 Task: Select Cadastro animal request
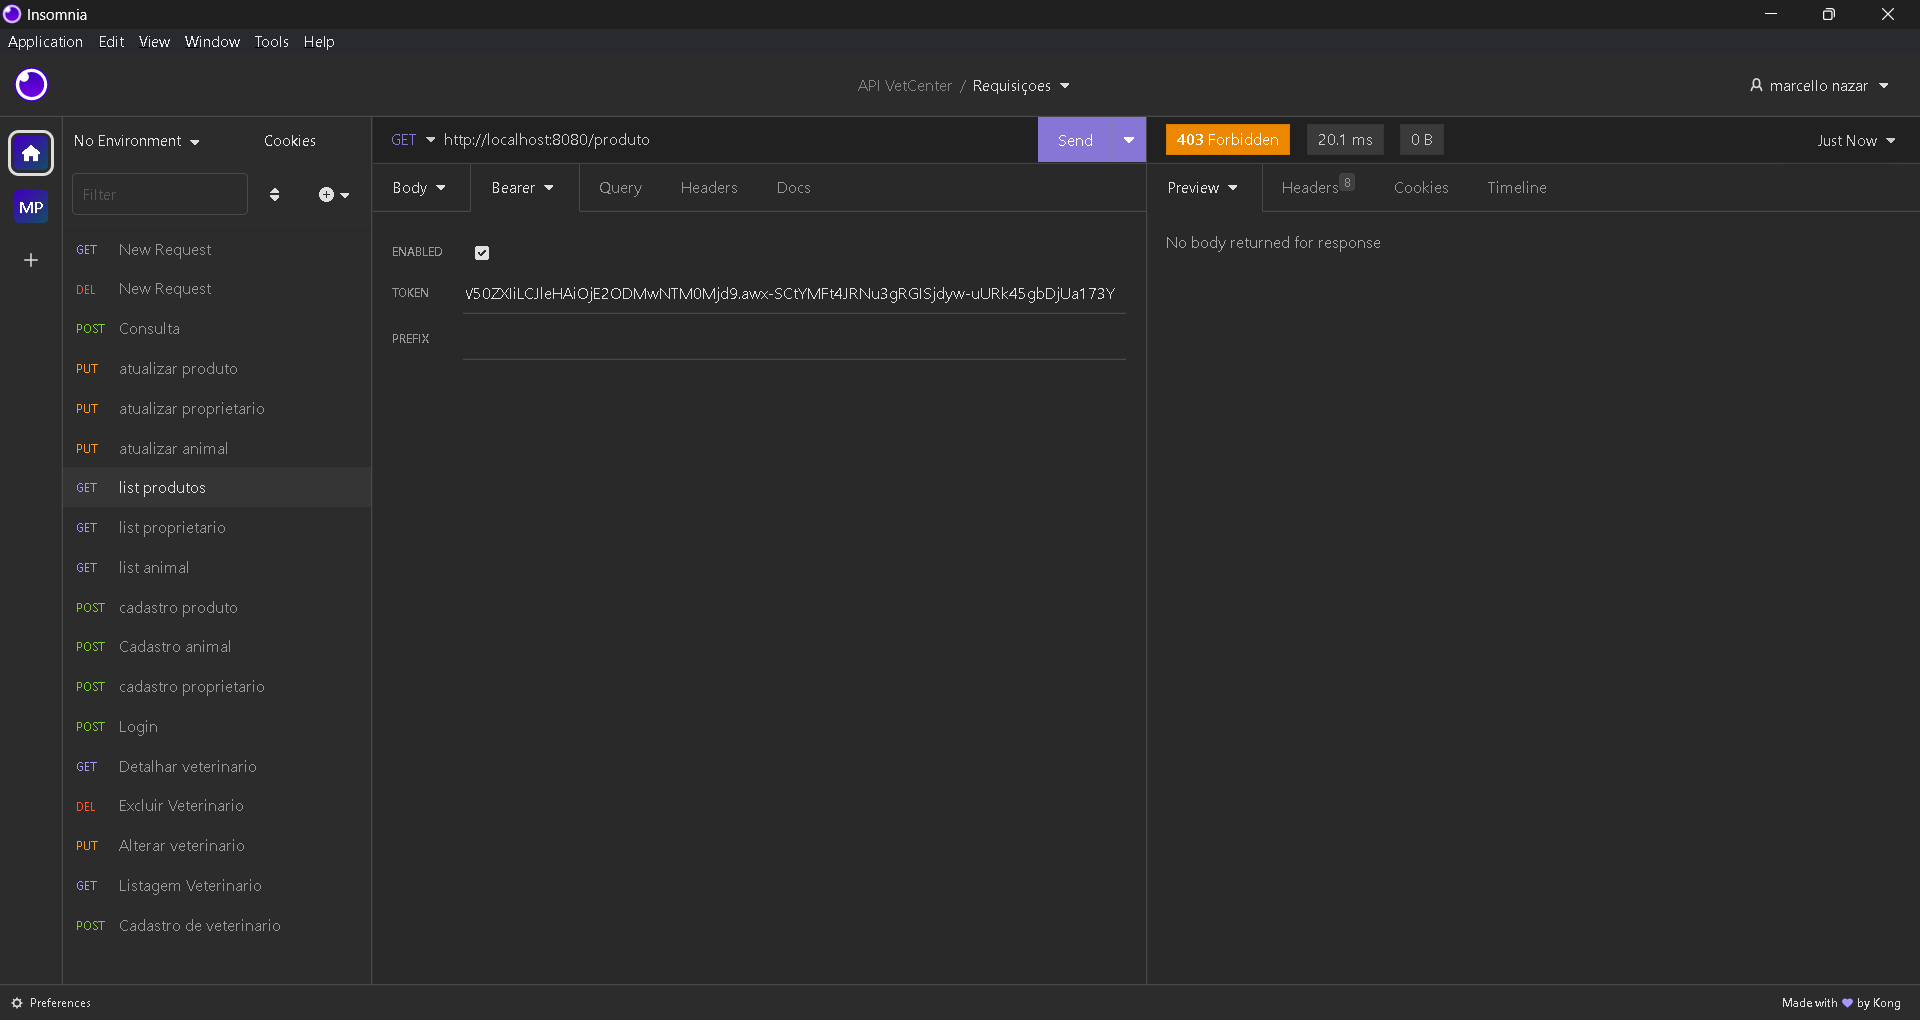click(217, 647)
